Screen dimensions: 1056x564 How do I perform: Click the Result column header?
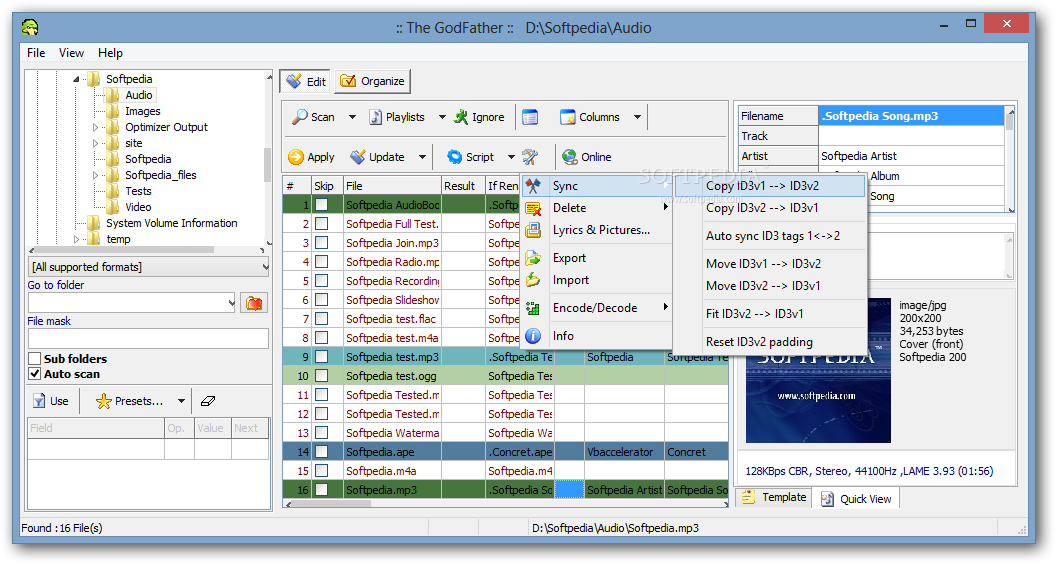[x=463, y=186]
